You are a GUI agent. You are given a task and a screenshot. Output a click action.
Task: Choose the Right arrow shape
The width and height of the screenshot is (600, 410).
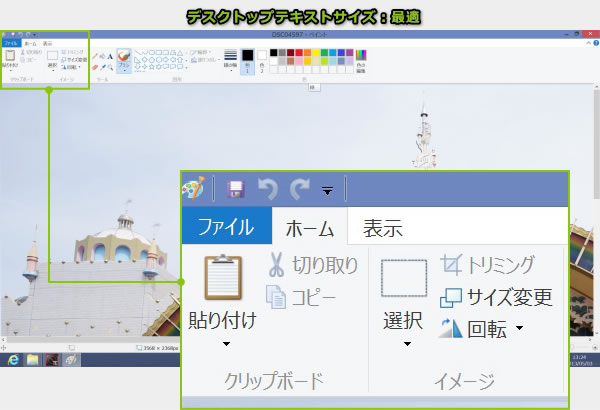[x=165, y=60]
